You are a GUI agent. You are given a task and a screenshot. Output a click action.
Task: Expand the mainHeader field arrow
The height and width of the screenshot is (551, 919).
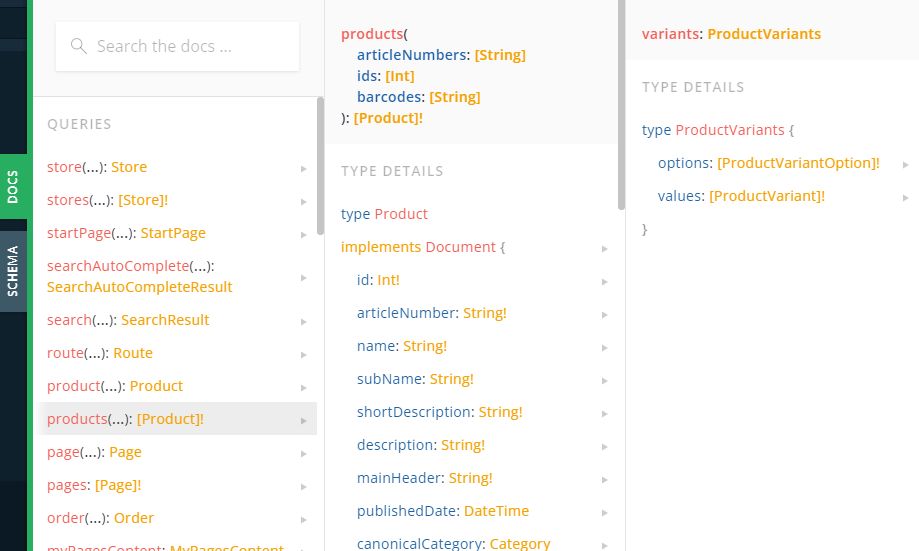click(604, 479)
